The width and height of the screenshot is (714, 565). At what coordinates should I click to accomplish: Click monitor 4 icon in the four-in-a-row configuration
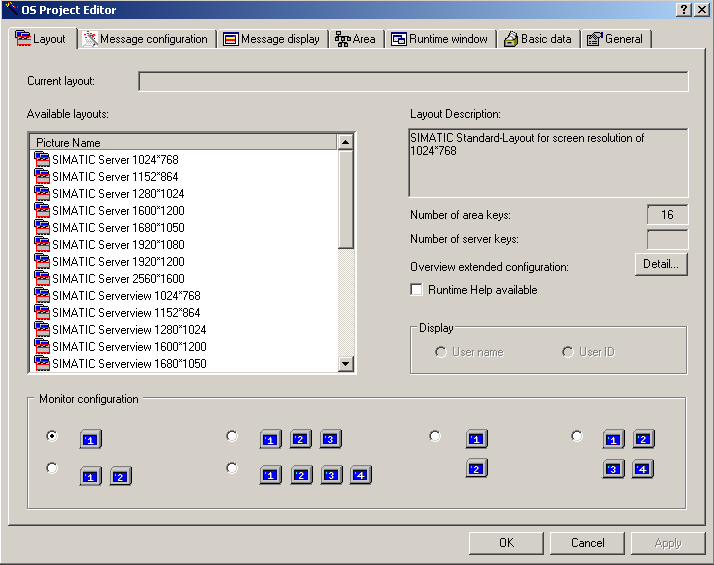tap(361, 476)
